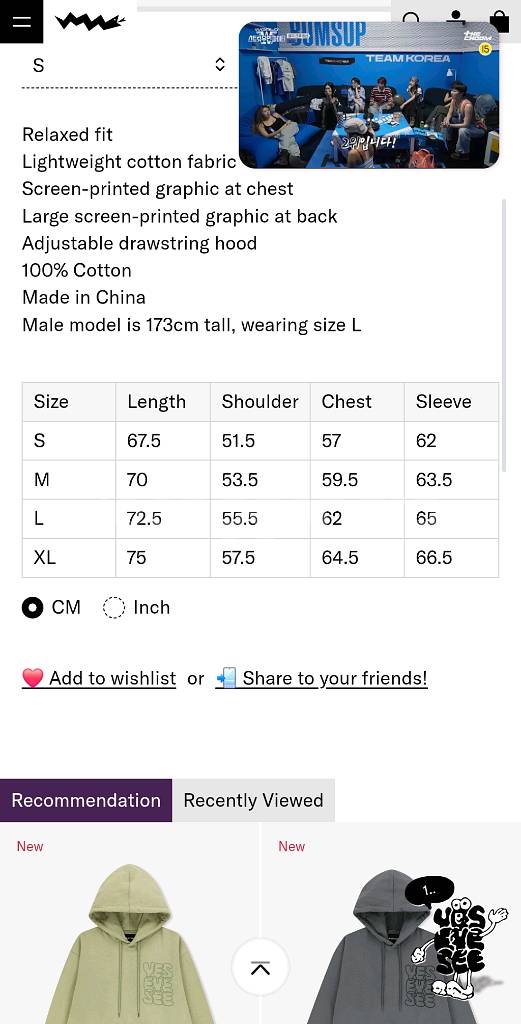This screenshot has height=1024, width=521.
Task: Open the green hoodie product thumbnail
Action: click(129, 923)
